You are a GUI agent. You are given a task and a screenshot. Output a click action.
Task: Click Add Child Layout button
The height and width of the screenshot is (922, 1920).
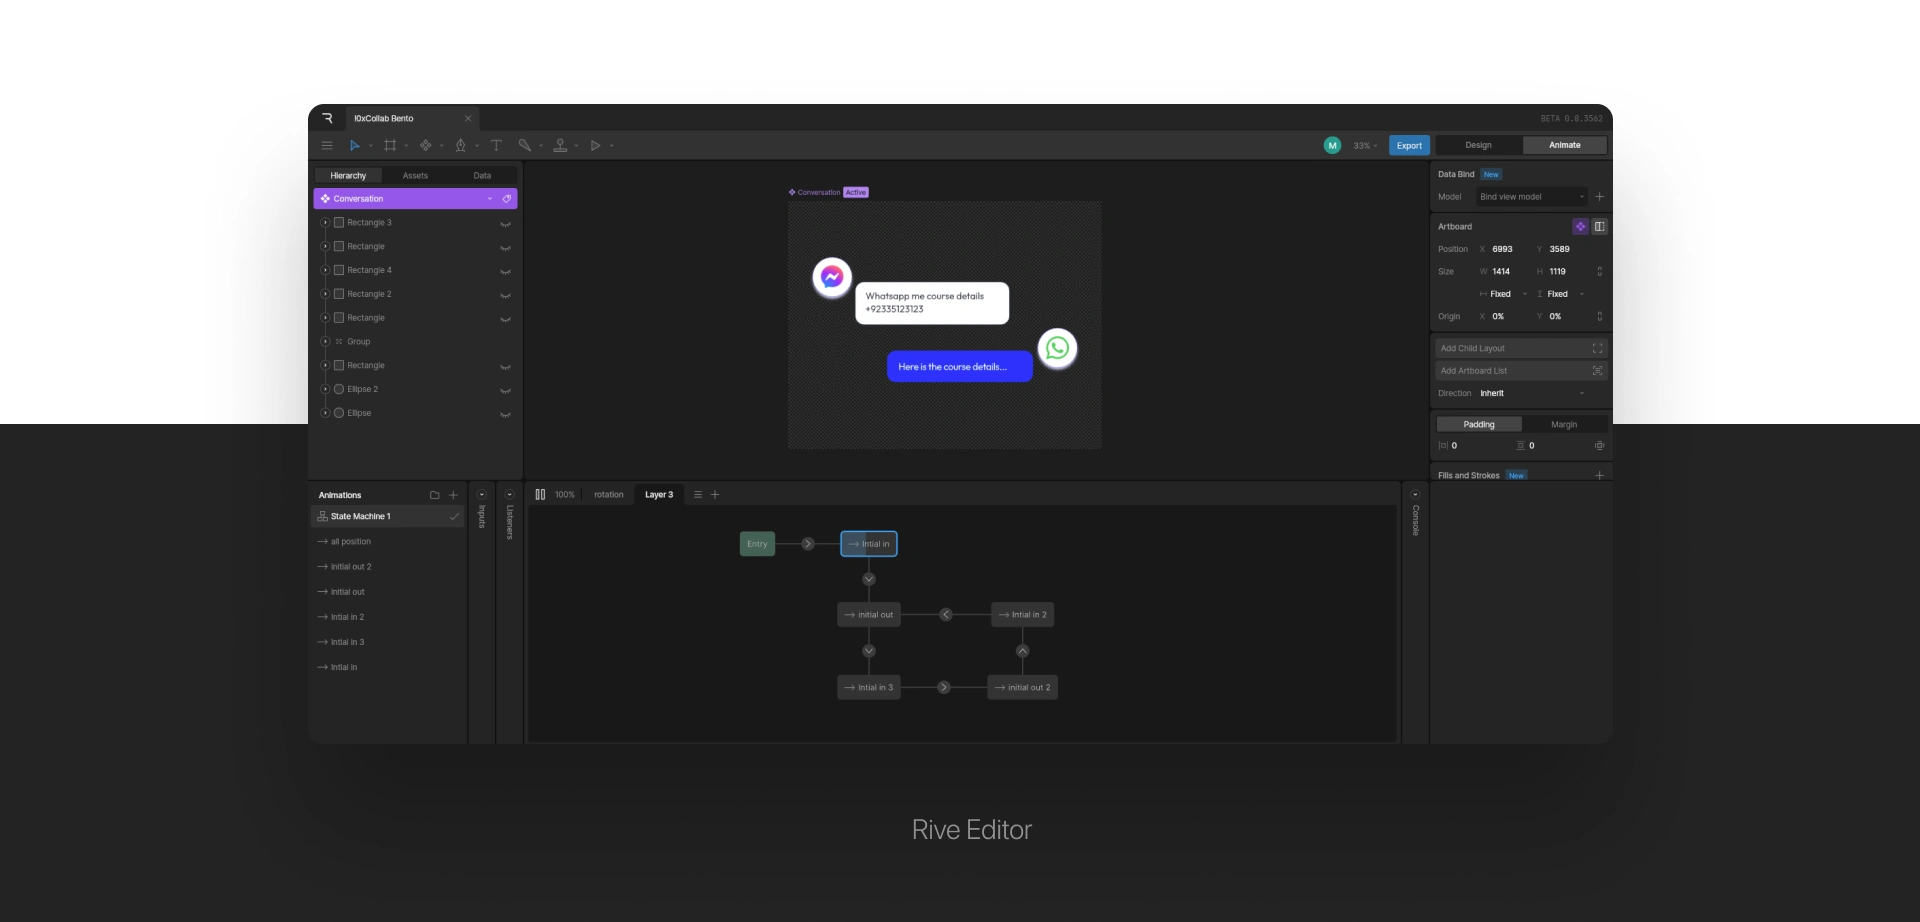pyautogui.click(x=1521, y=349)
